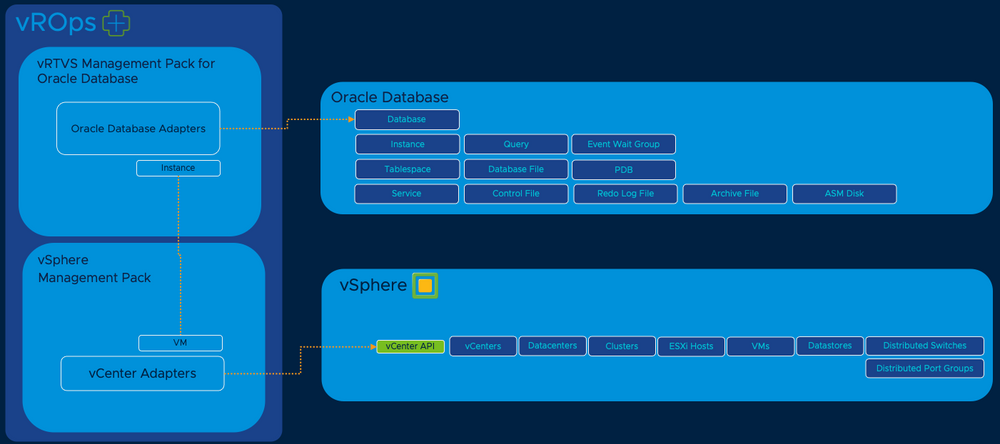Click the ESXi Hosts box
Viewport: 1000px width, 444px height.
tap(691, 346)
